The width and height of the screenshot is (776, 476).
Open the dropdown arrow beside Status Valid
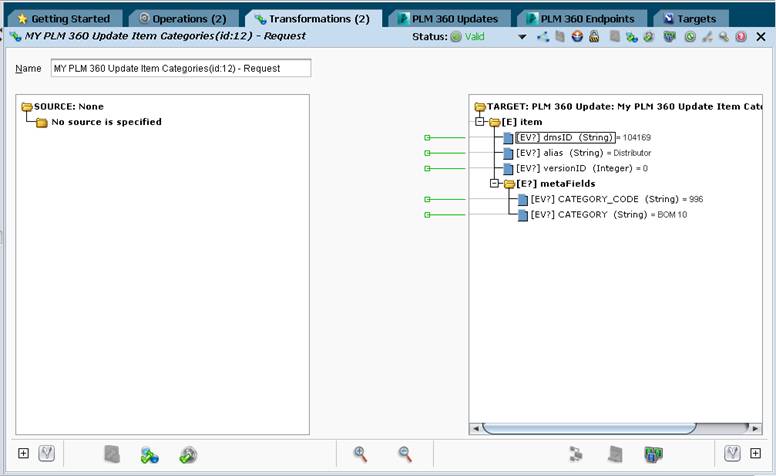pyautogui.click(x=522, y=37)
